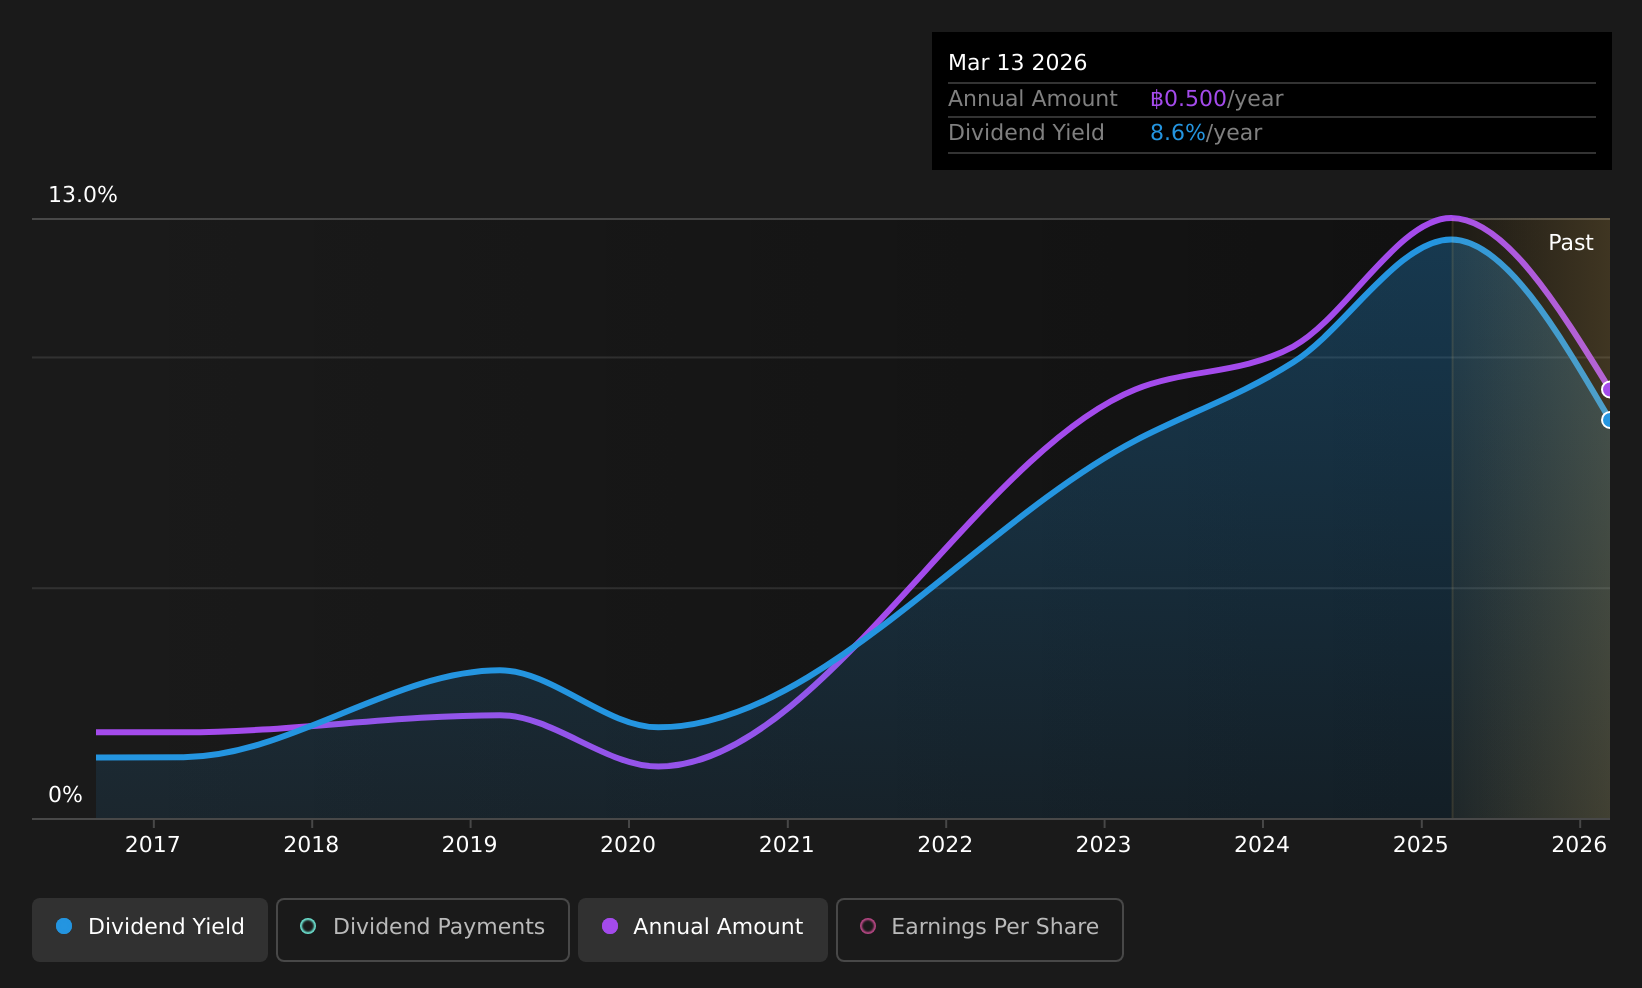This screenshot has height=988, width=1642.
Task: Toggle the Dividend Yield legend button
Action: pyautogui.click(x=150, y=929)
